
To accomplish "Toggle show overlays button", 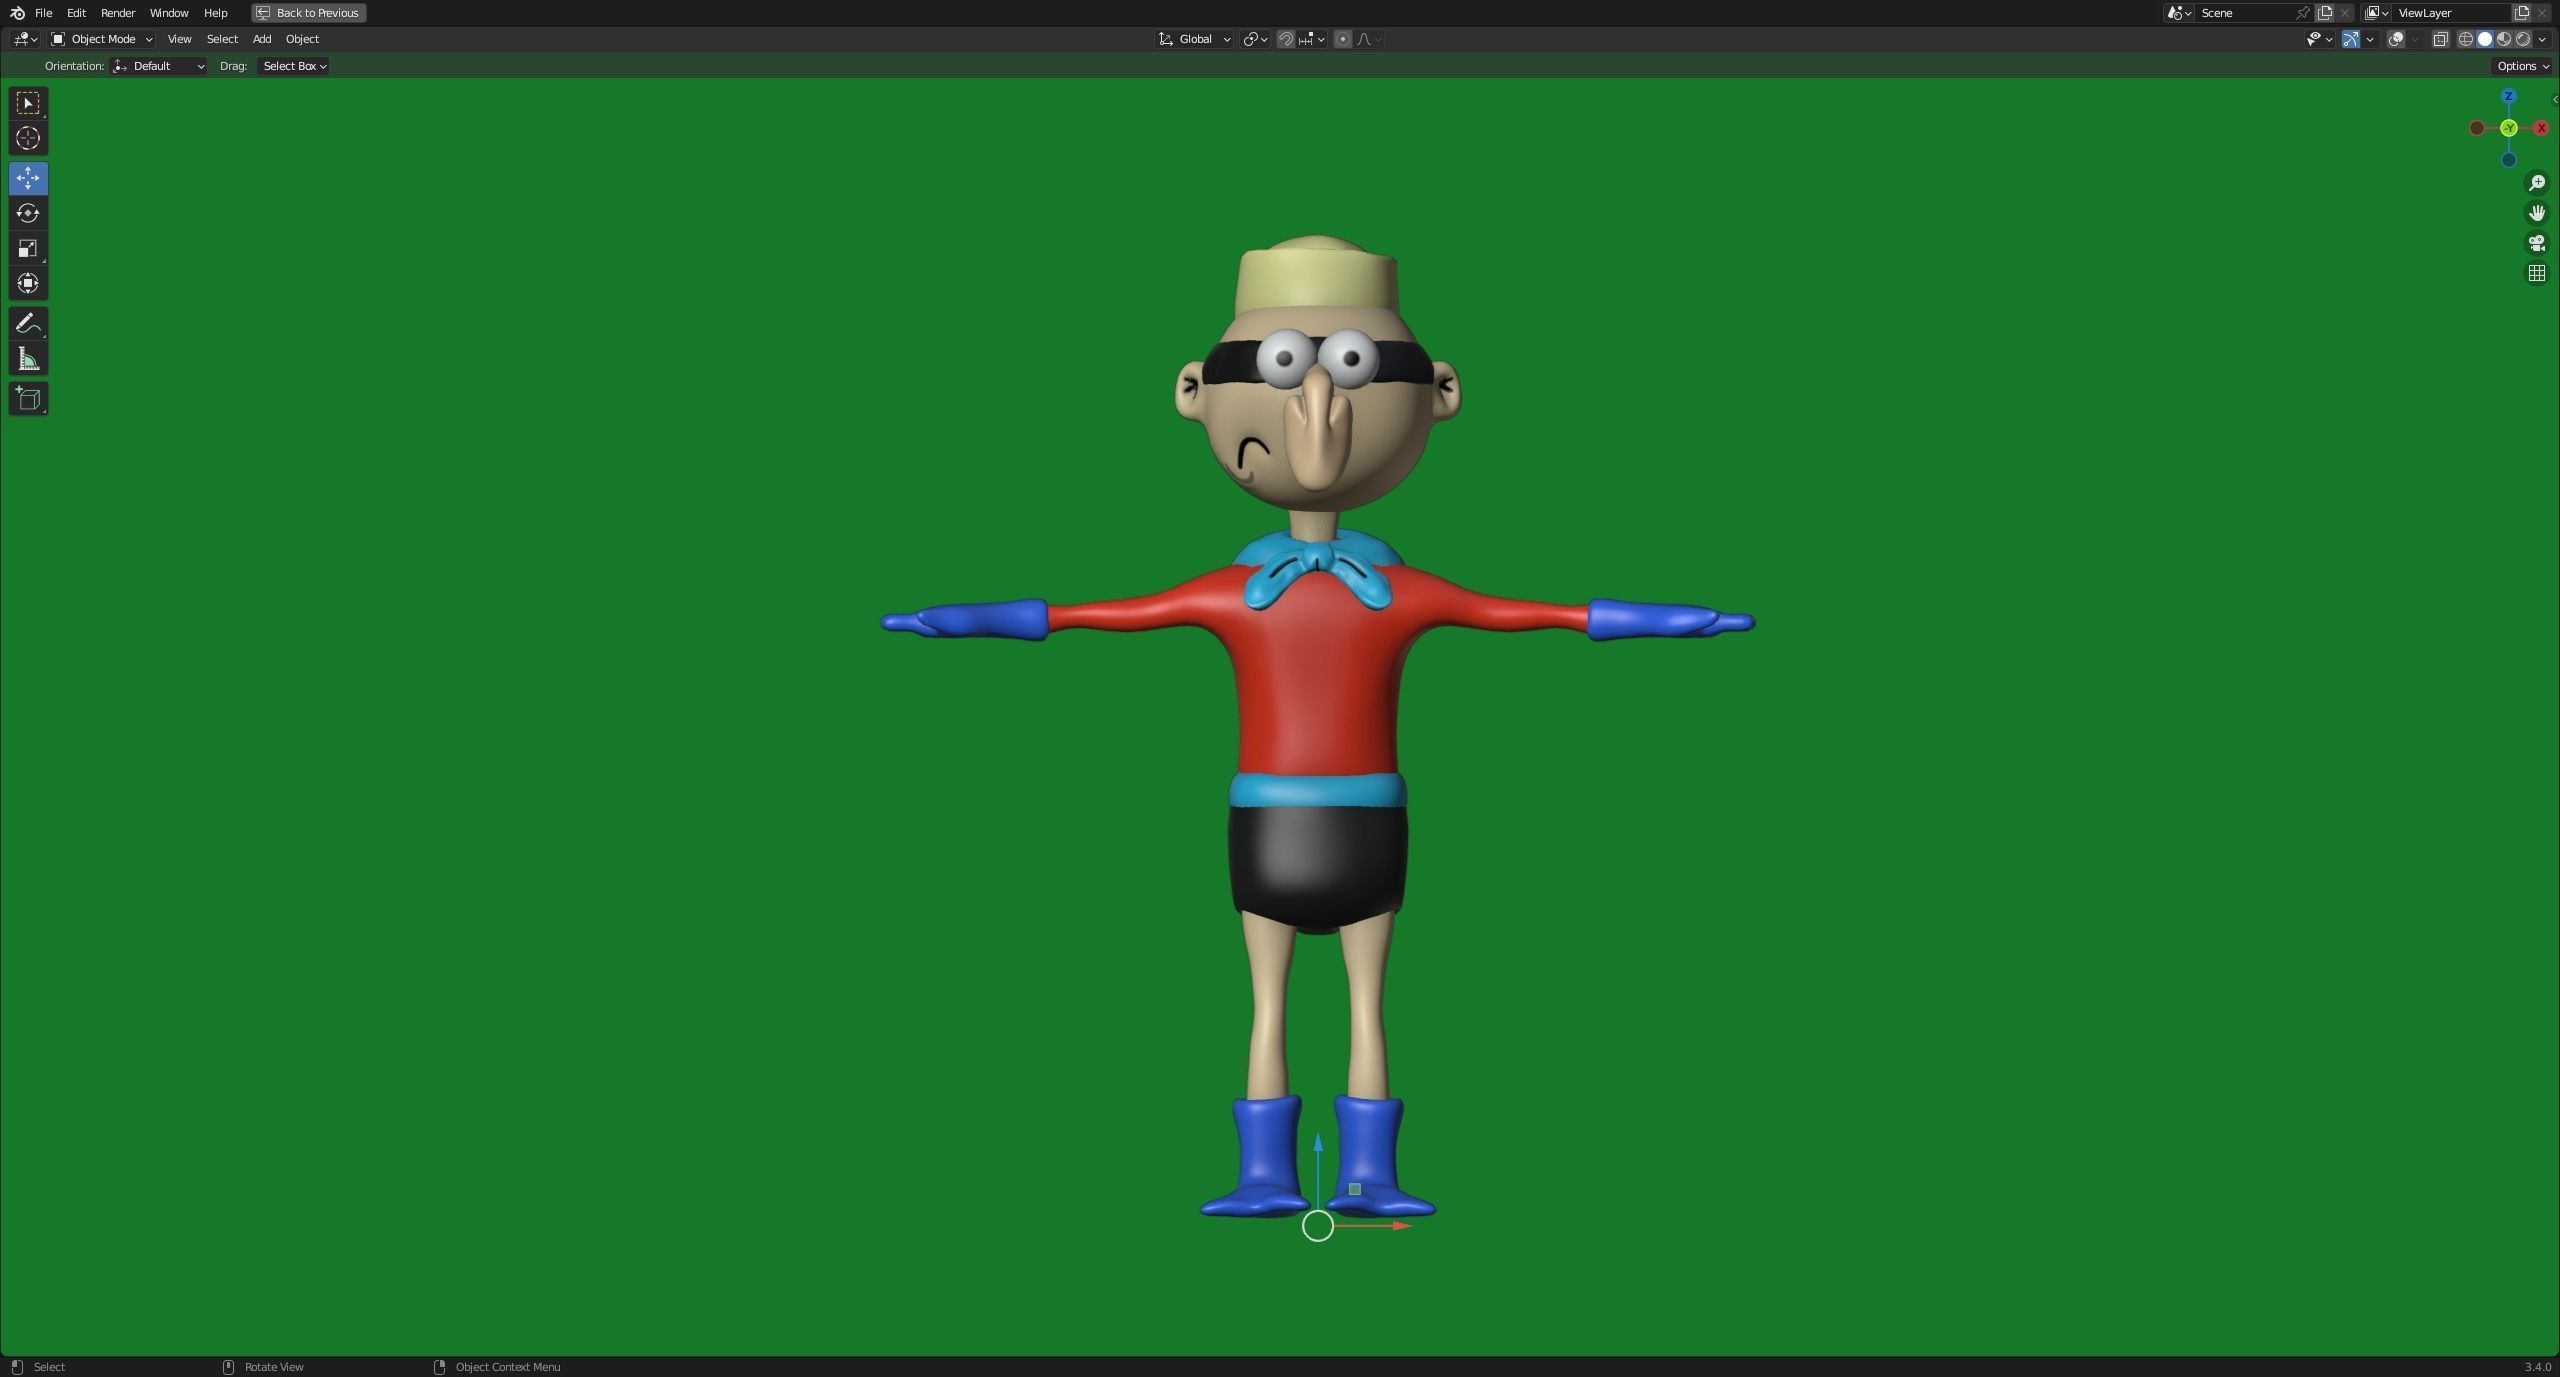I will coord(2396,39).
